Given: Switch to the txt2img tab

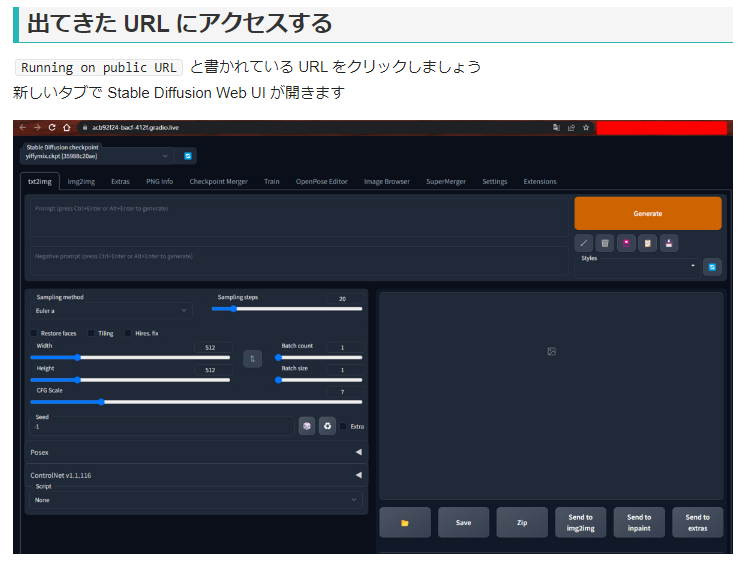Looking at the screenshot, I should 40,181.
